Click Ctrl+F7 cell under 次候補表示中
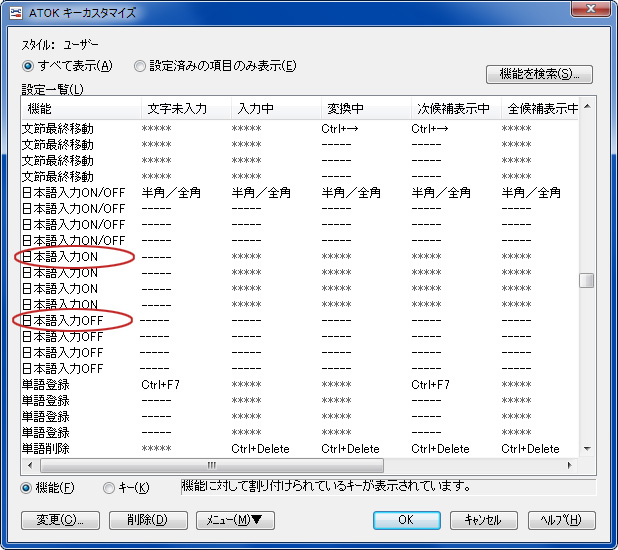The height and width of the screenshot is (550, 618). [430, 384]
